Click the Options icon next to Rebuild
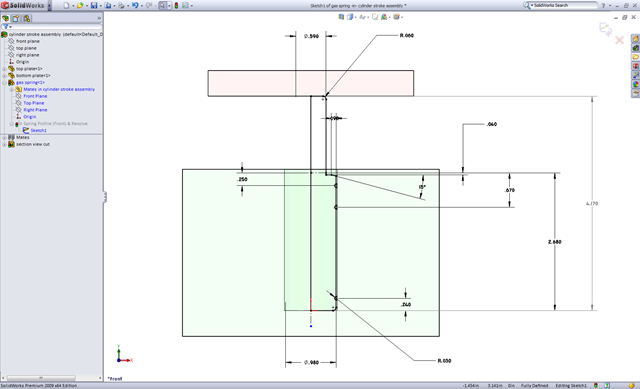This screenshot has height=389, width=640. tap(185, 5)
